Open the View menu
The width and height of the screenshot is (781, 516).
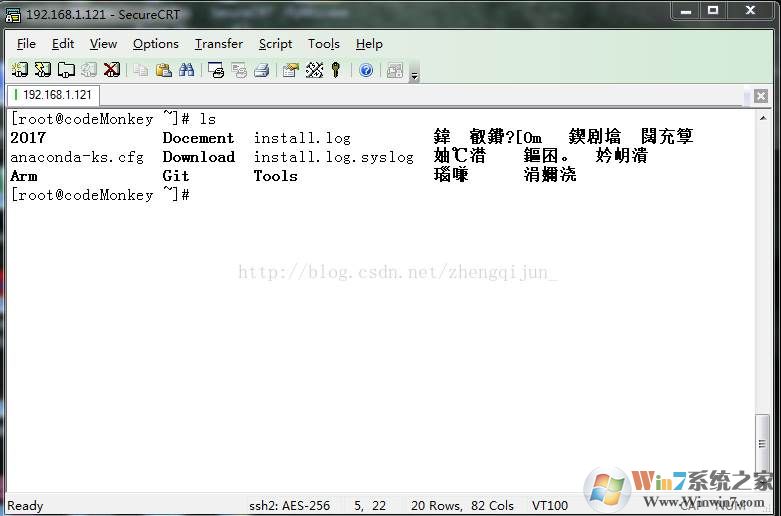tap(103, 44)
